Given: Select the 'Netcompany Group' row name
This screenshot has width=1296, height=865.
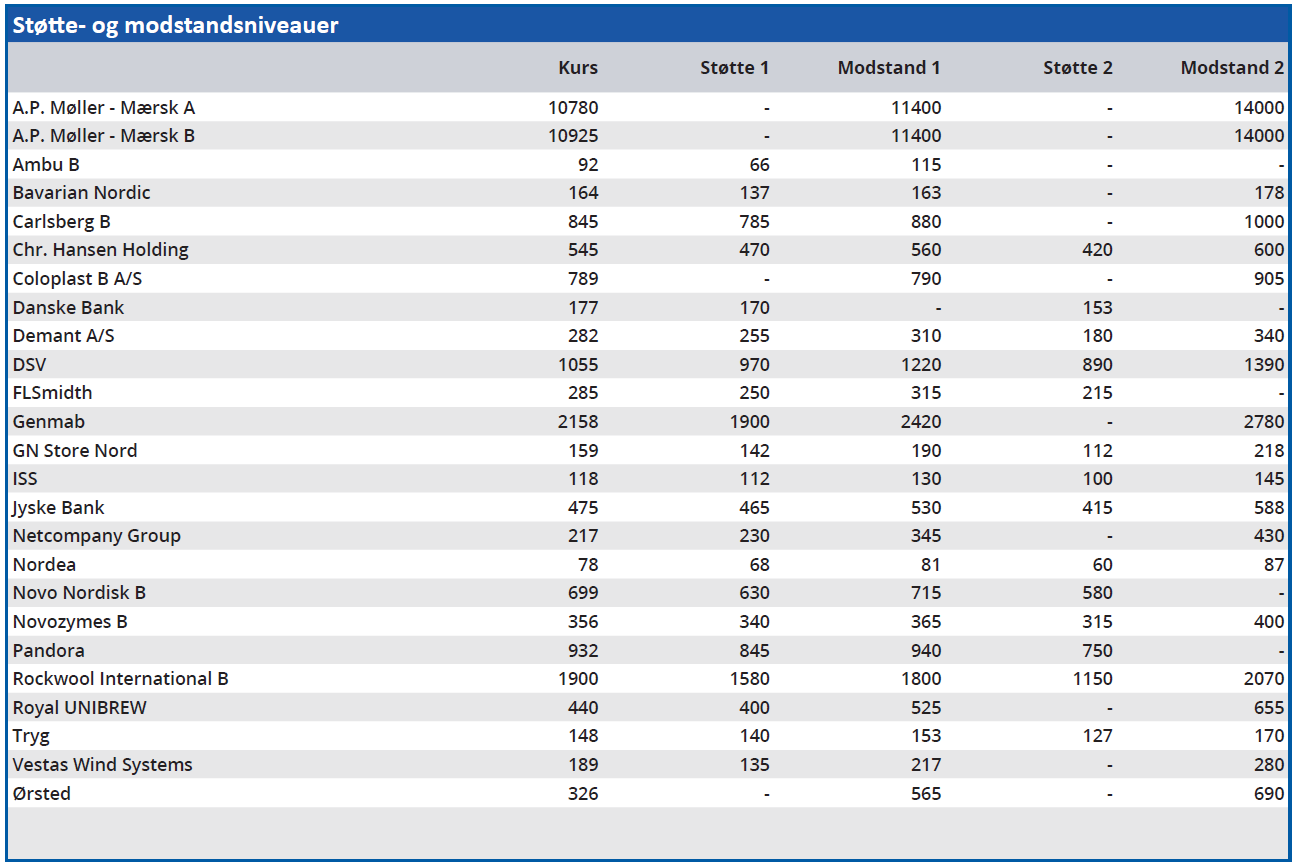Looking at the screenshot, I should [97, 536].
